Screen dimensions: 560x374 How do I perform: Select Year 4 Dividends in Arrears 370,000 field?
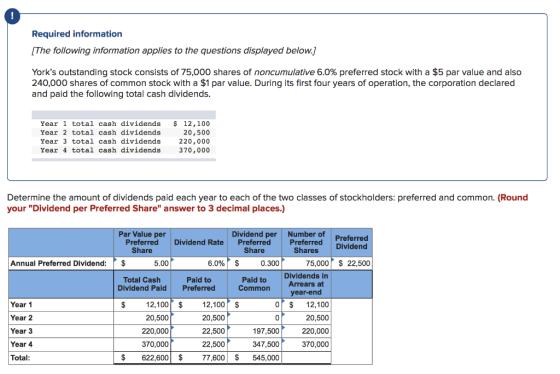pyautogui.click(x=306, y=345)
